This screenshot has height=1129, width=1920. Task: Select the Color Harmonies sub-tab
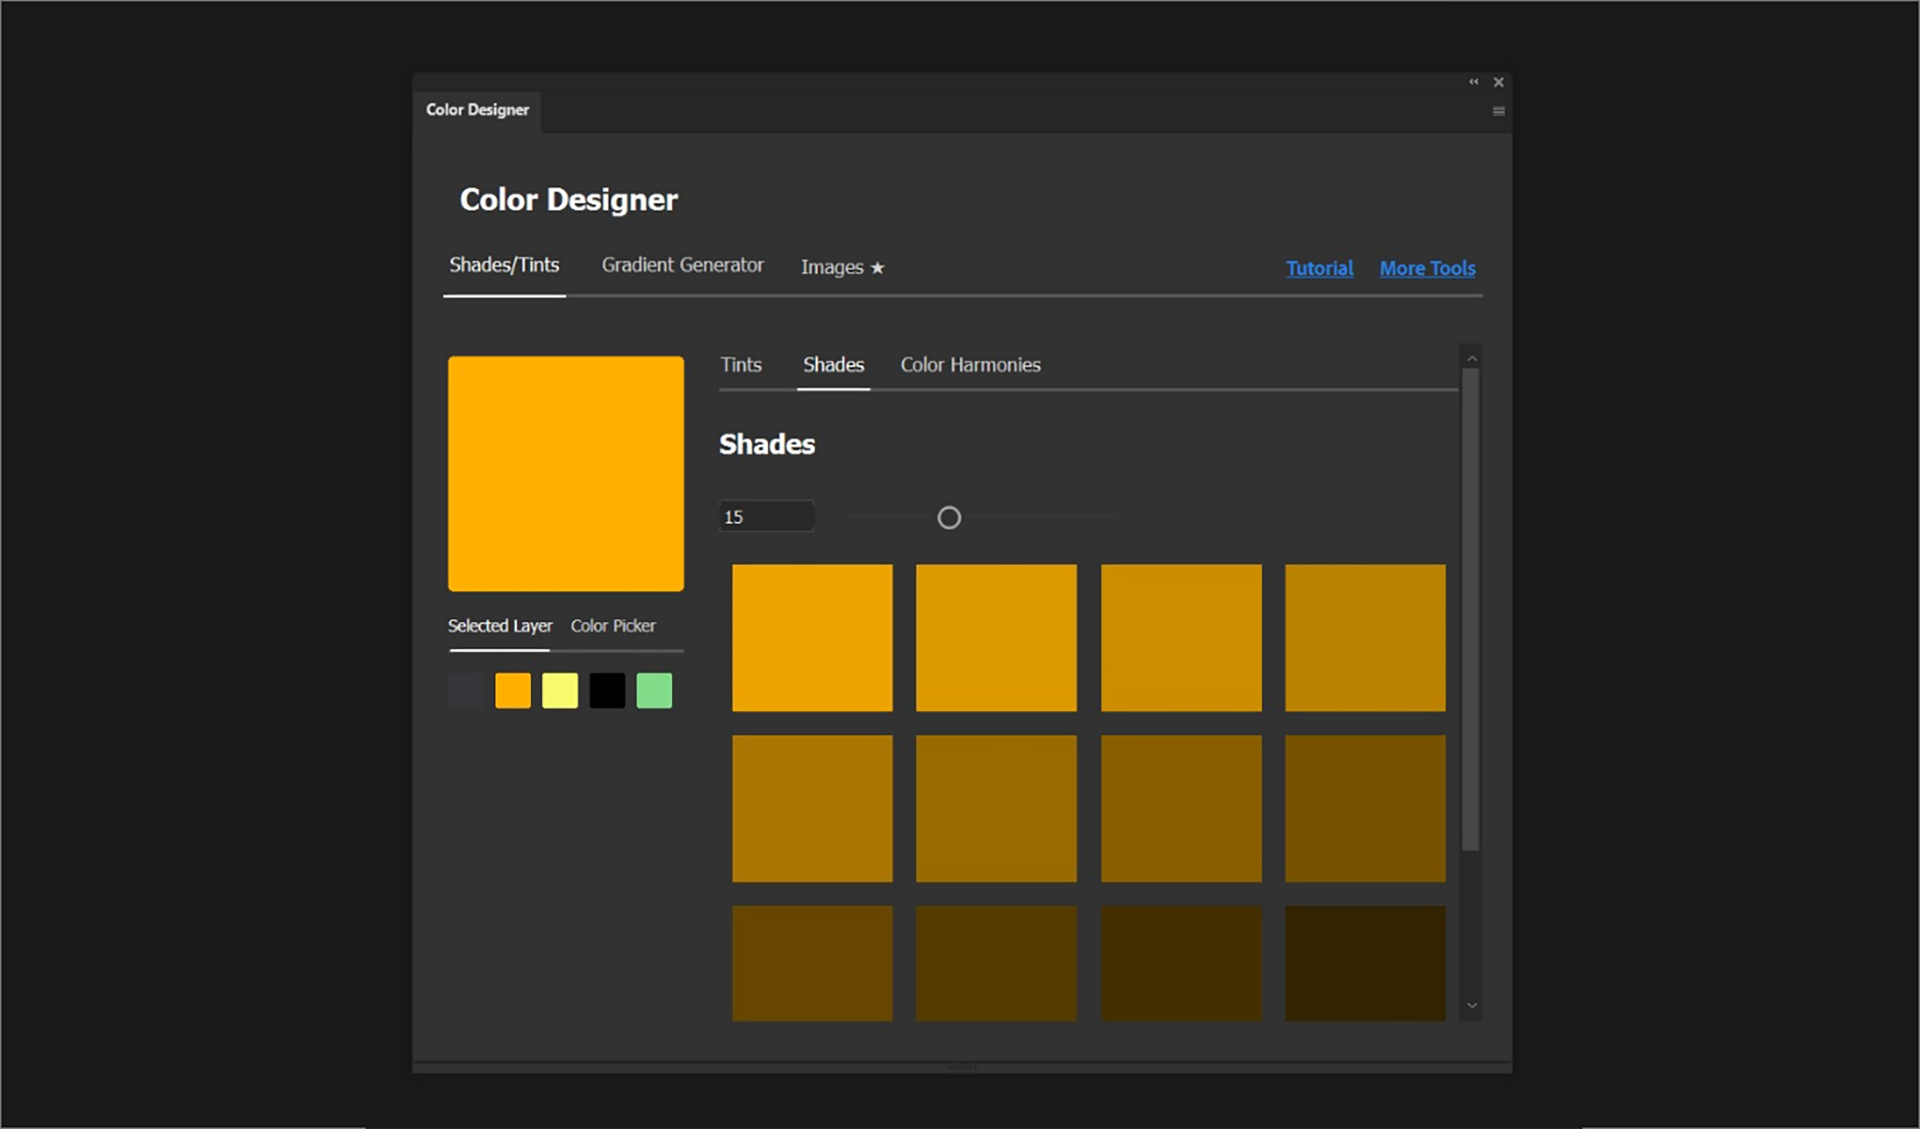tap(970, 365)
